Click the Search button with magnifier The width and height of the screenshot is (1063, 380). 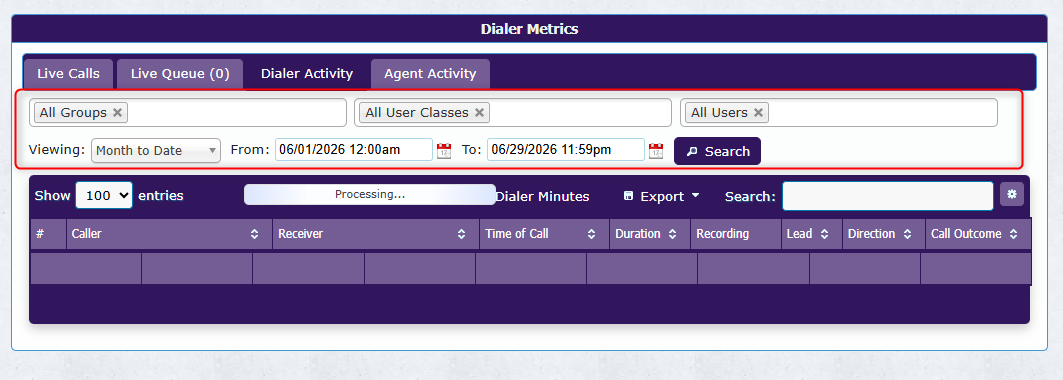point(717,151)
